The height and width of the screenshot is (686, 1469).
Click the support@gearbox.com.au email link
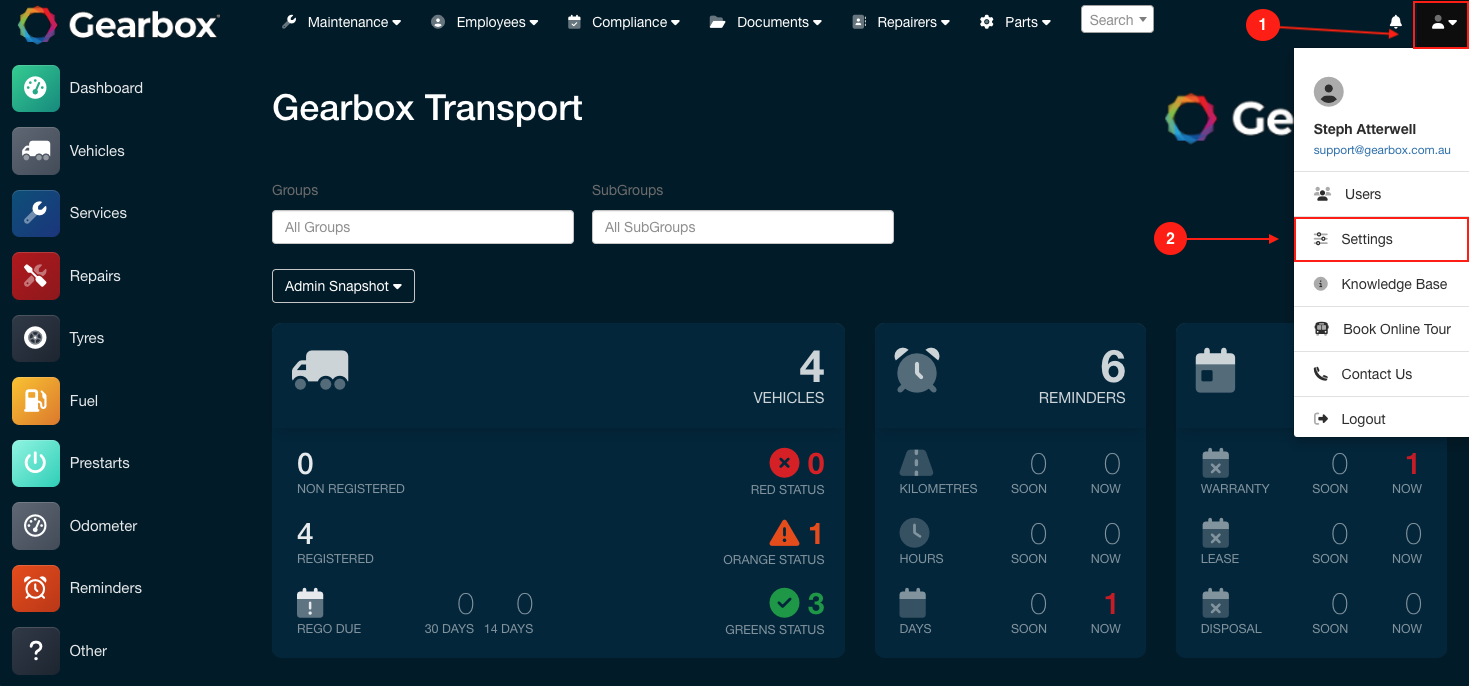pos(1382,150)
